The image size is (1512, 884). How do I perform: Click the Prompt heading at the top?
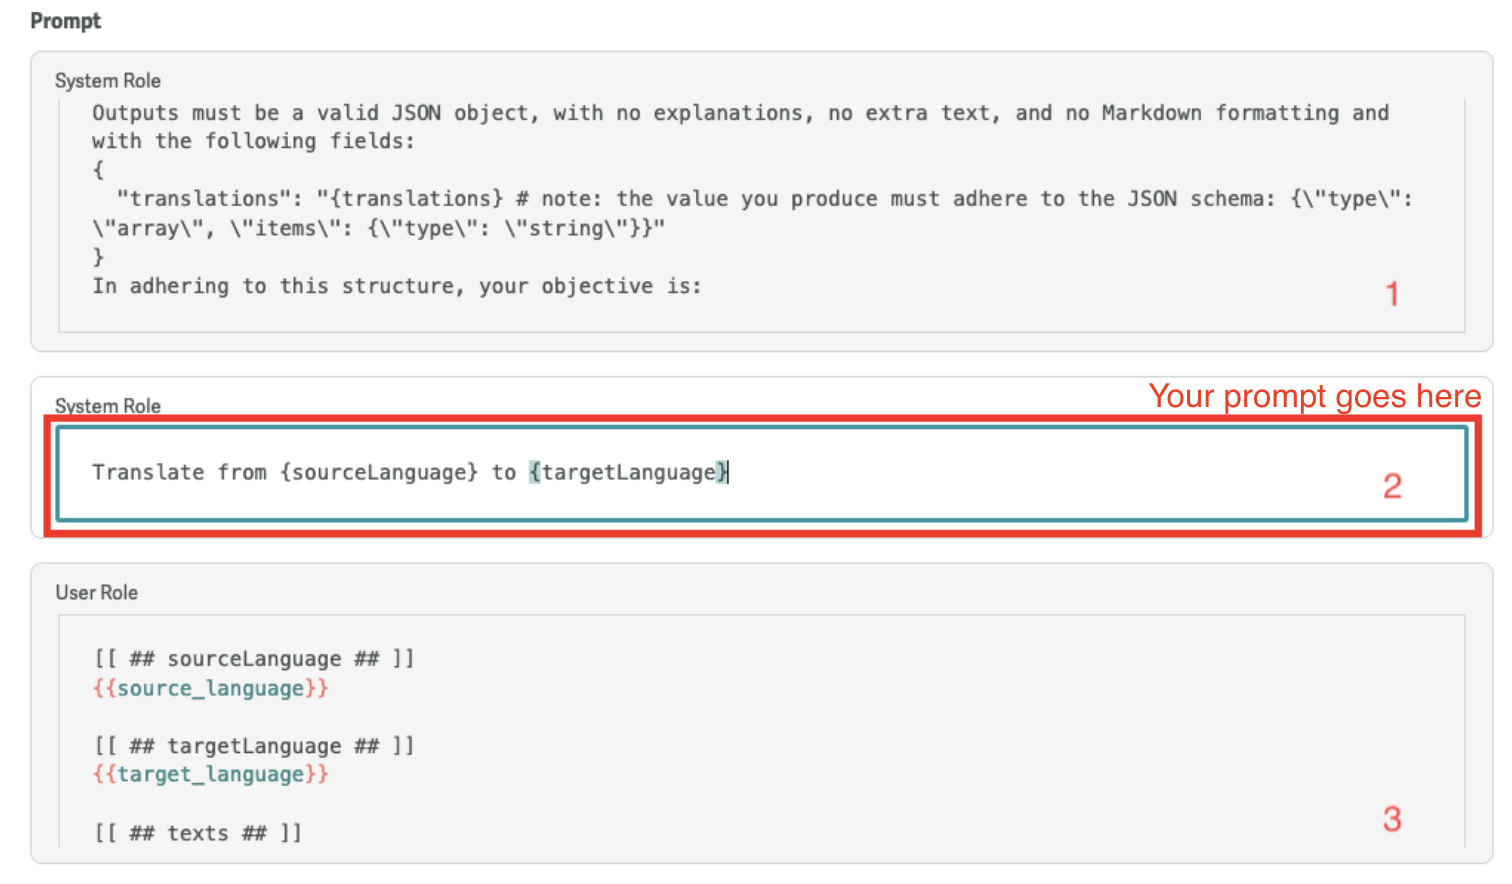64,20
